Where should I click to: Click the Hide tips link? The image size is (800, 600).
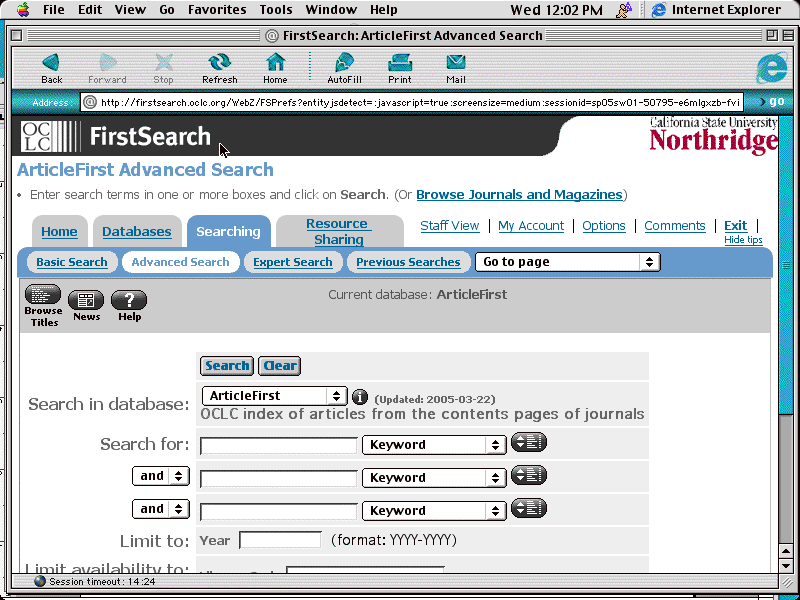pos(743,240)
